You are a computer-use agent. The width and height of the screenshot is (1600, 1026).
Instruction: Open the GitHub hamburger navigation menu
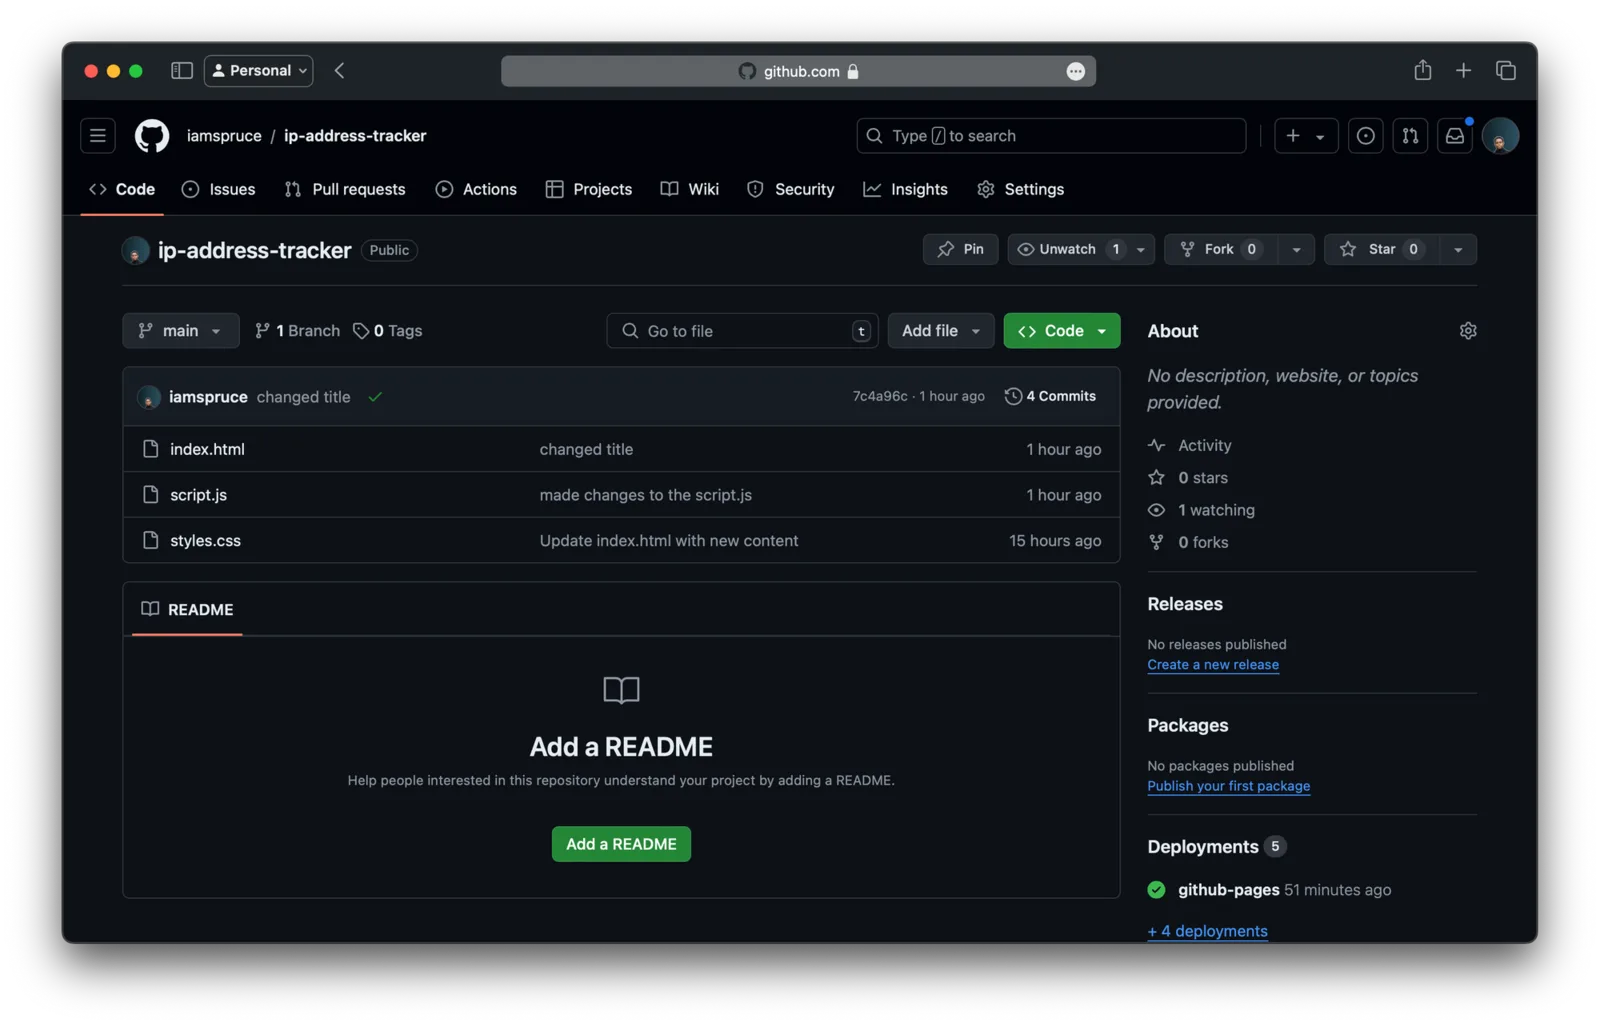coord(97,136)
